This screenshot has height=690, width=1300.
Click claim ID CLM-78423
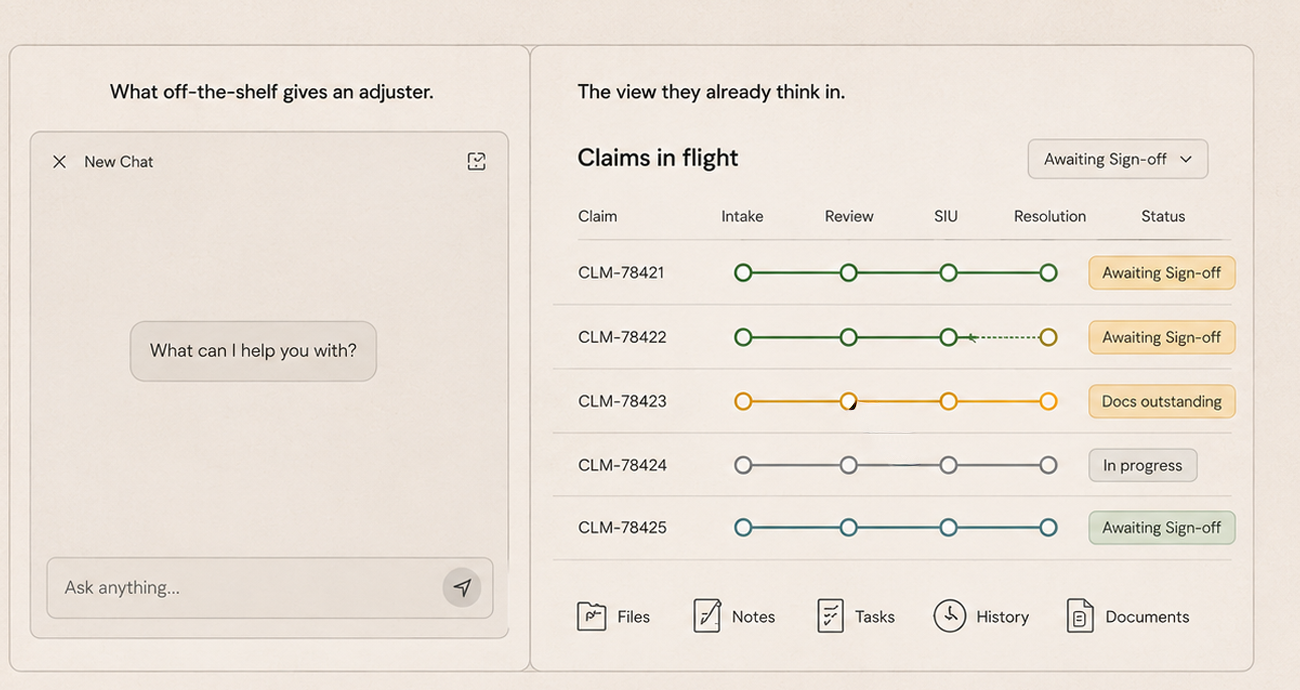point(622,401)
